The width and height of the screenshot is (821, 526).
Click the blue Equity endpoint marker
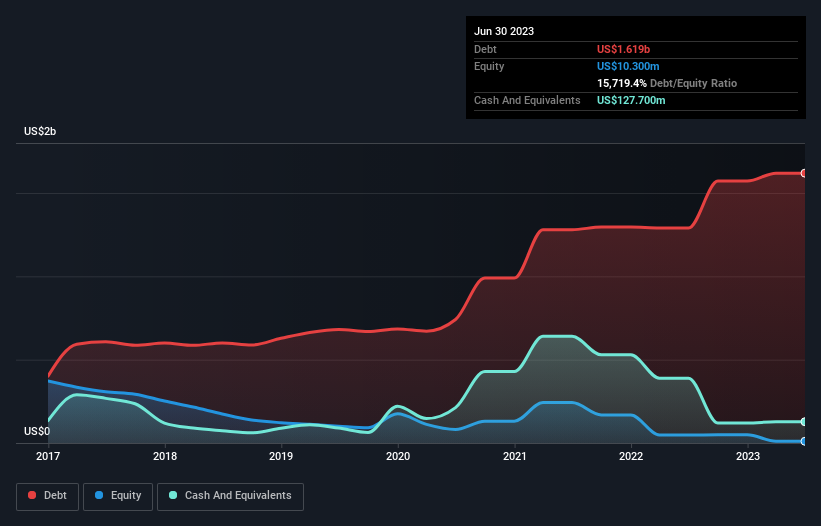[804, 441]
